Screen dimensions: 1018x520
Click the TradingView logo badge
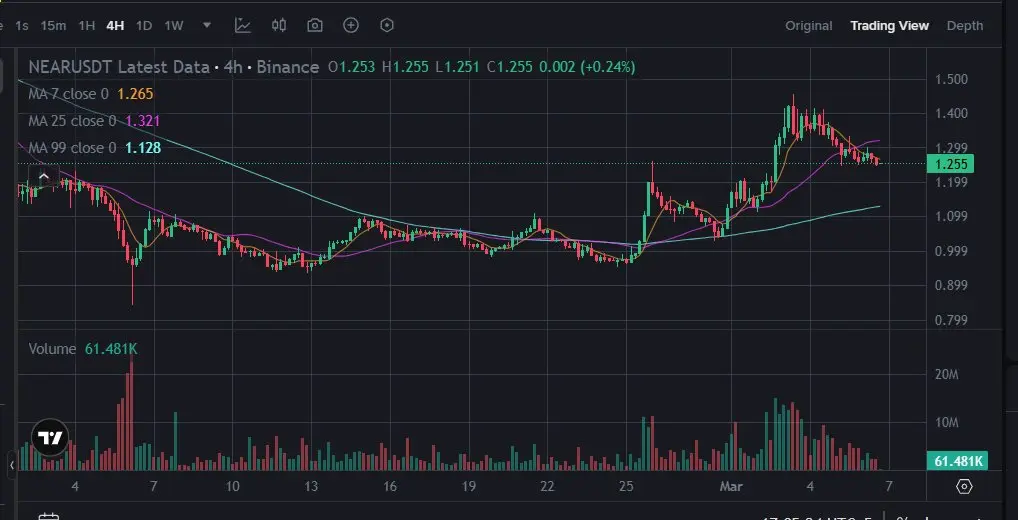tap(50, 438)
